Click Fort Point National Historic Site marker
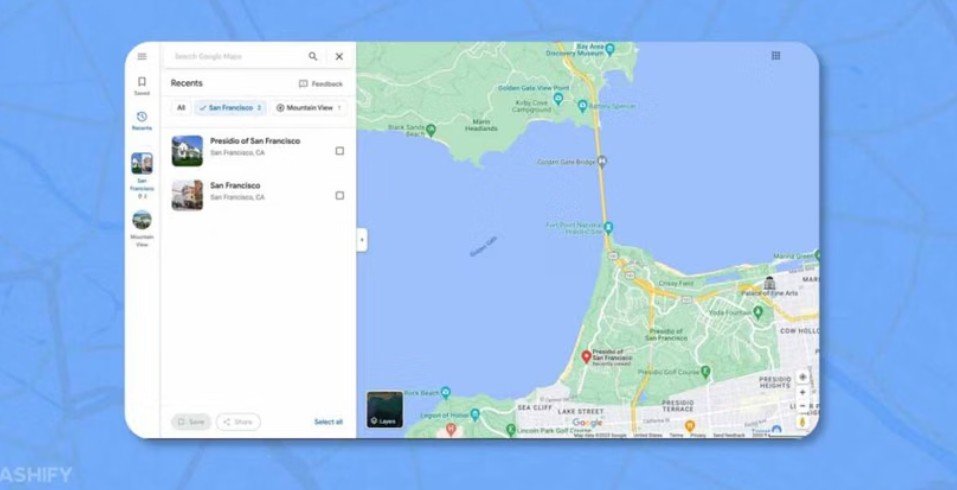 pyautogui.click(x=608, y=228)
